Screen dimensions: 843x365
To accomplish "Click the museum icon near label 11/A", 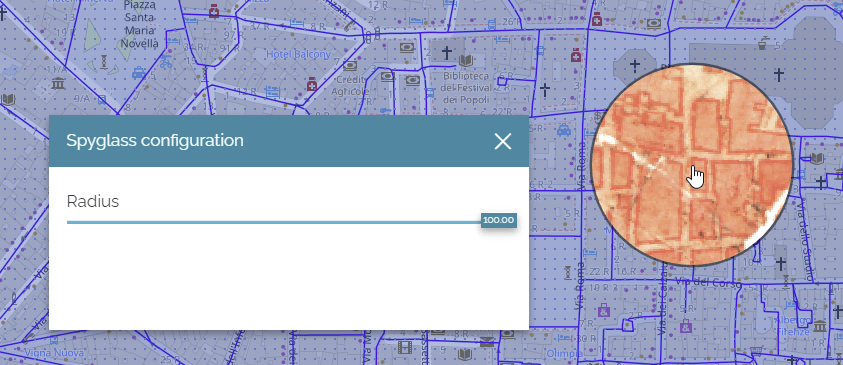I will pos(58,84).
